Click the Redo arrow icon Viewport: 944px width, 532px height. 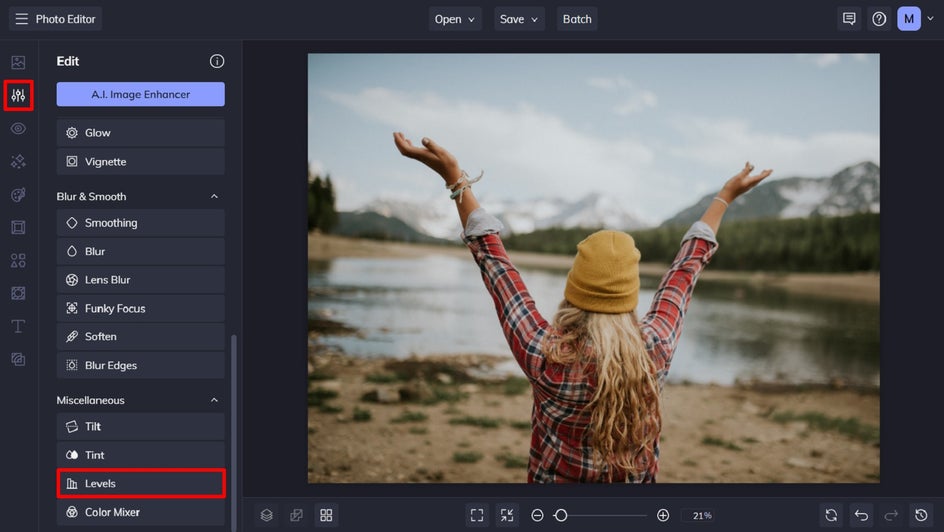point(891,515)
